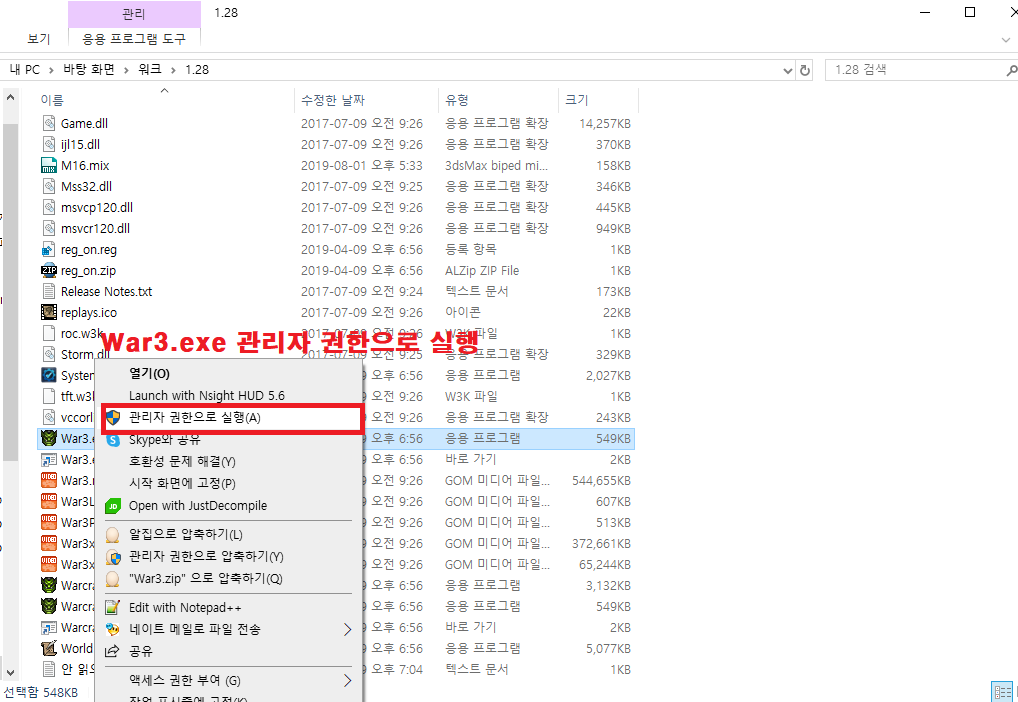Click 바탕 화면 in the address path
The image size is (1018, 702).
point(89,69)
